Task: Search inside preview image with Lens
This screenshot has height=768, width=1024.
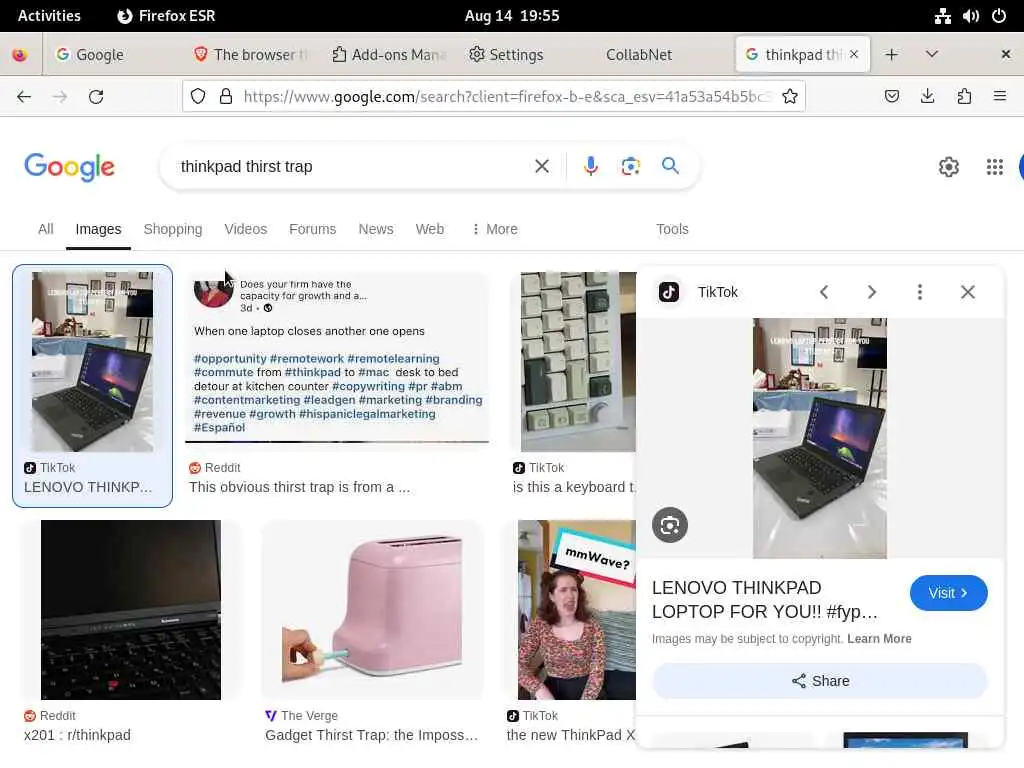Action: pos(670,525)
